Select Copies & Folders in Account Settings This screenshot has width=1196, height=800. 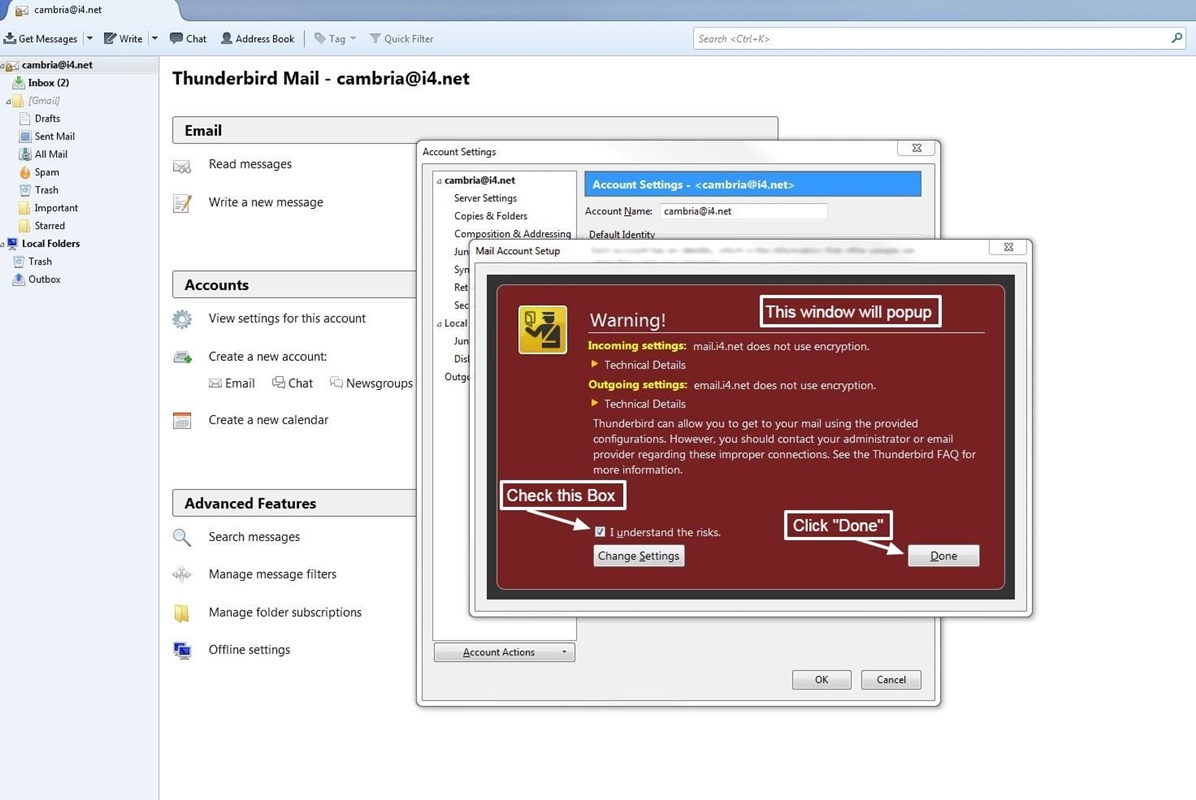point(490,216)
